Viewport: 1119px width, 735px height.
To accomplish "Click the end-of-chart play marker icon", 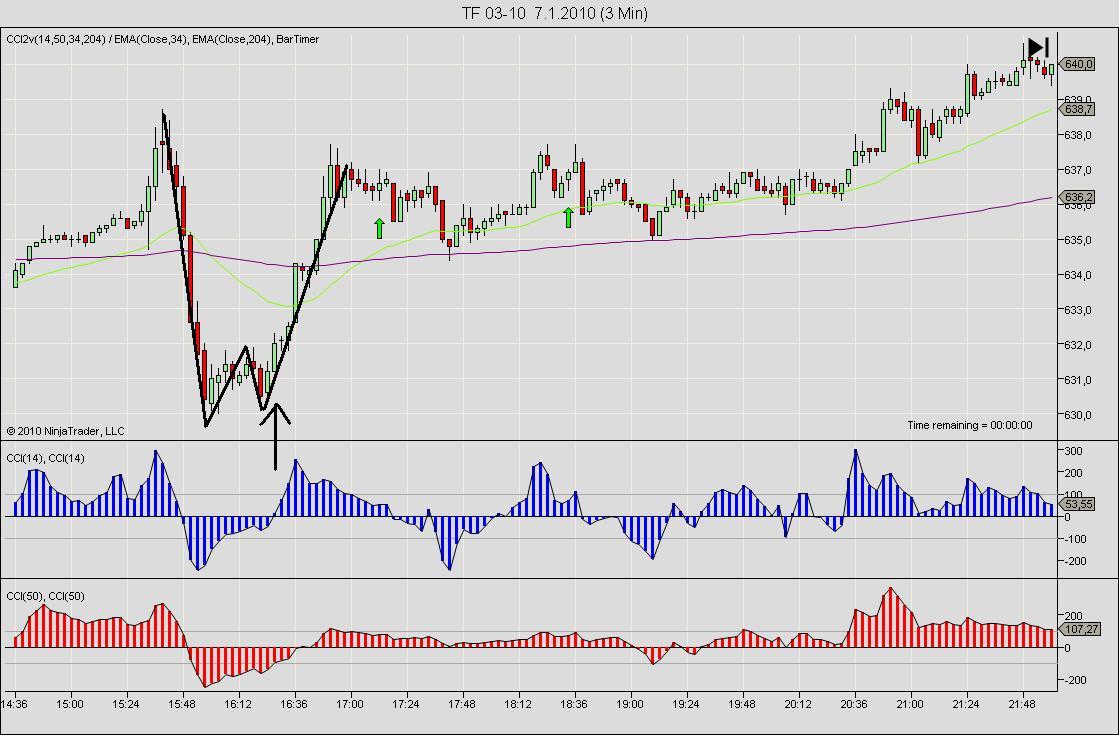I will pyautogui.click(x=1038, y=48).
